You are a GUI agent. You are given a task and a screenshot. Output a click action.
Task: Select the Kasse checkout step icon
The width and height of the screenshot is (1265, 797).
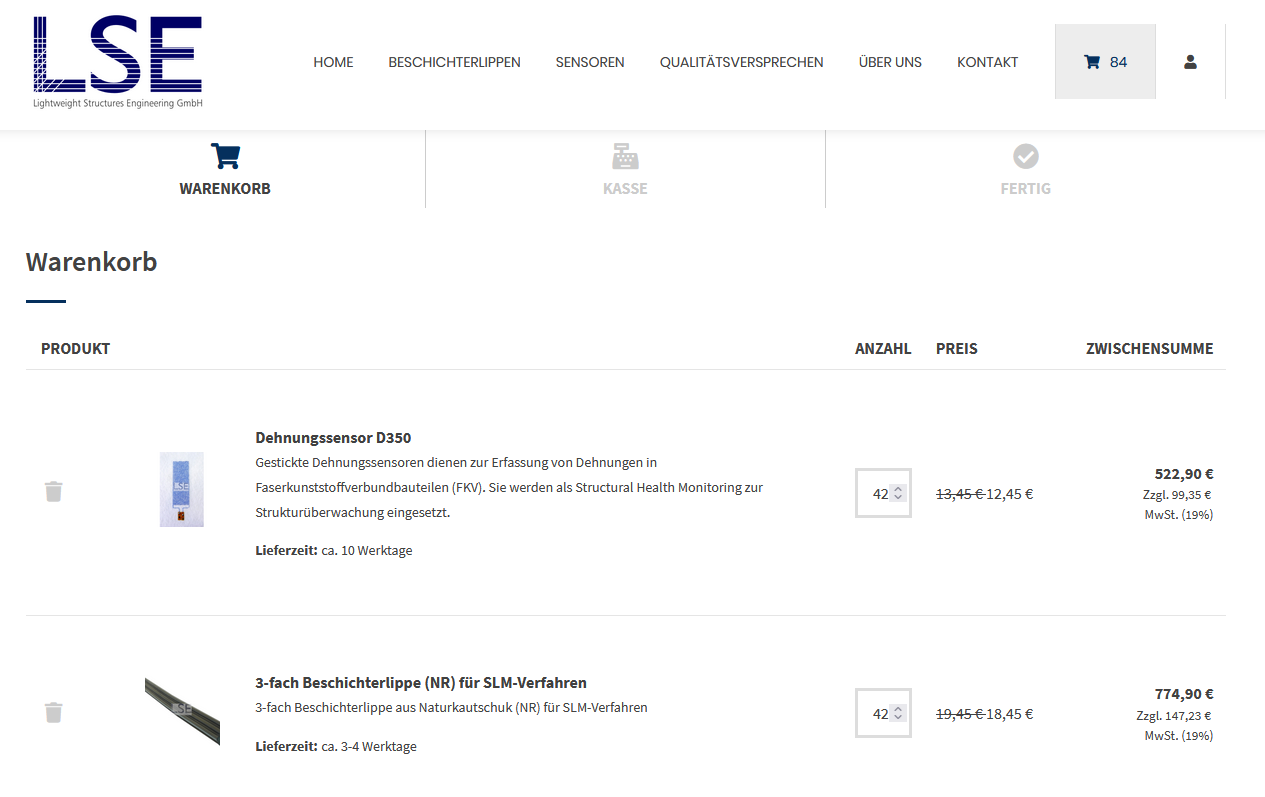tap(625, 156)
